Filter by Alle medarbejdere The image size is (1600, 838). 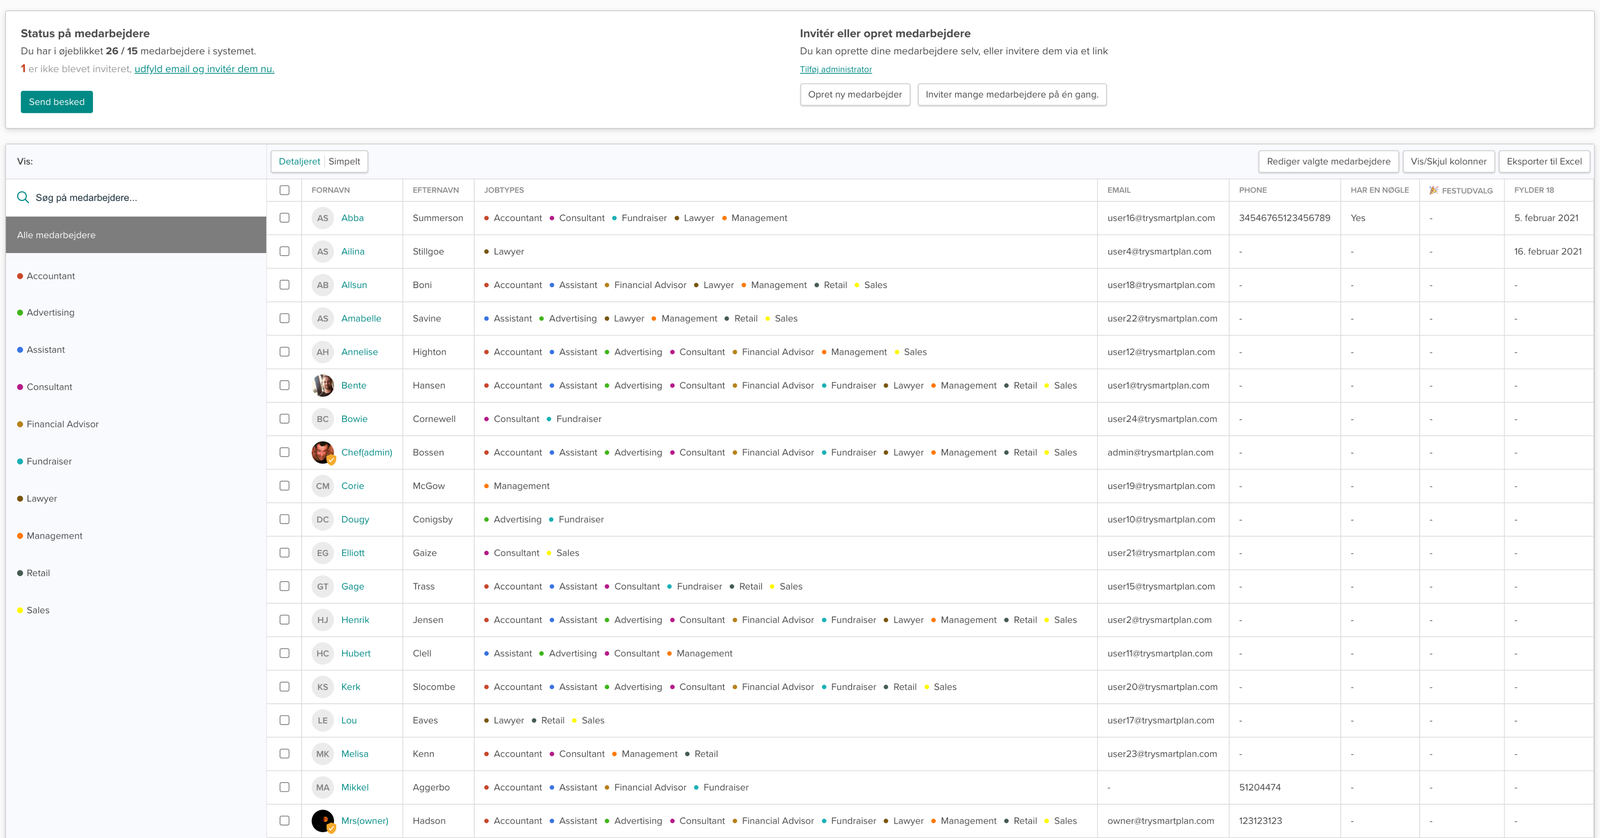tap(136, 235)
